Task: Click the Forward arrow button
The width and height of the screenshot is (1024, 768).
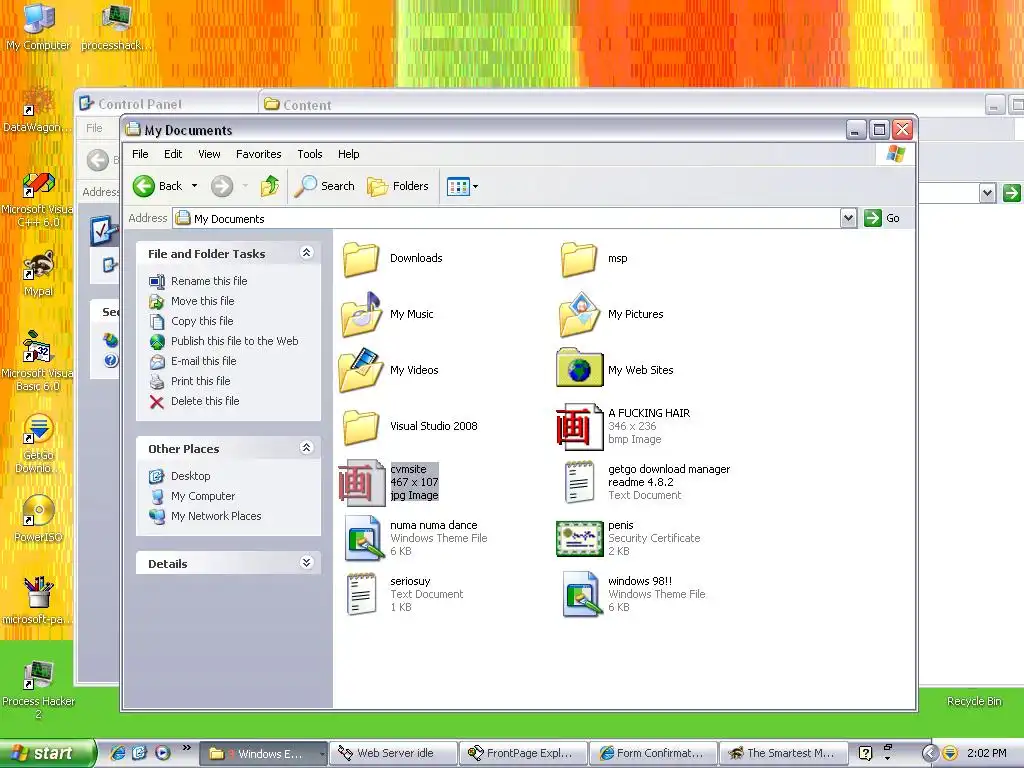Action: coord(222,186)
